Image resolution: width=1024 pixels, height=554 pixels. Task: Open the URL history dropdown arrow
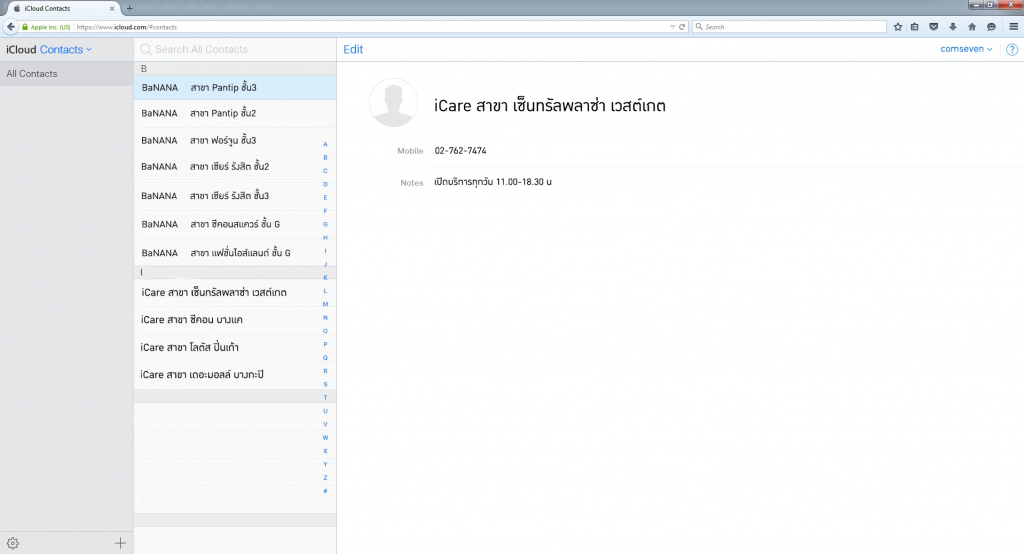tap(673, 27)
